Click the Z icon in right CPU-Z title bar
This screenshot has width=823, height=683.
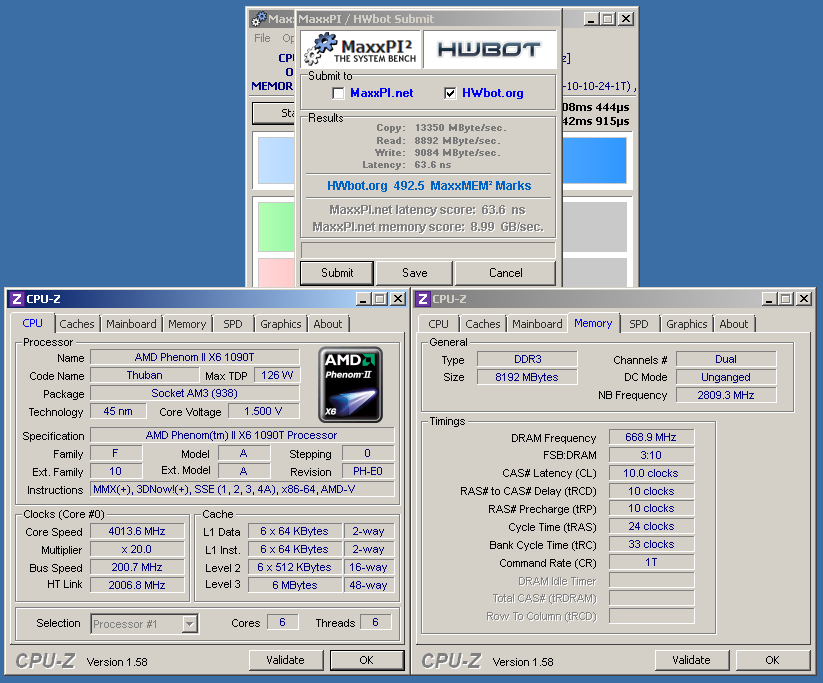tap(423, 299)
